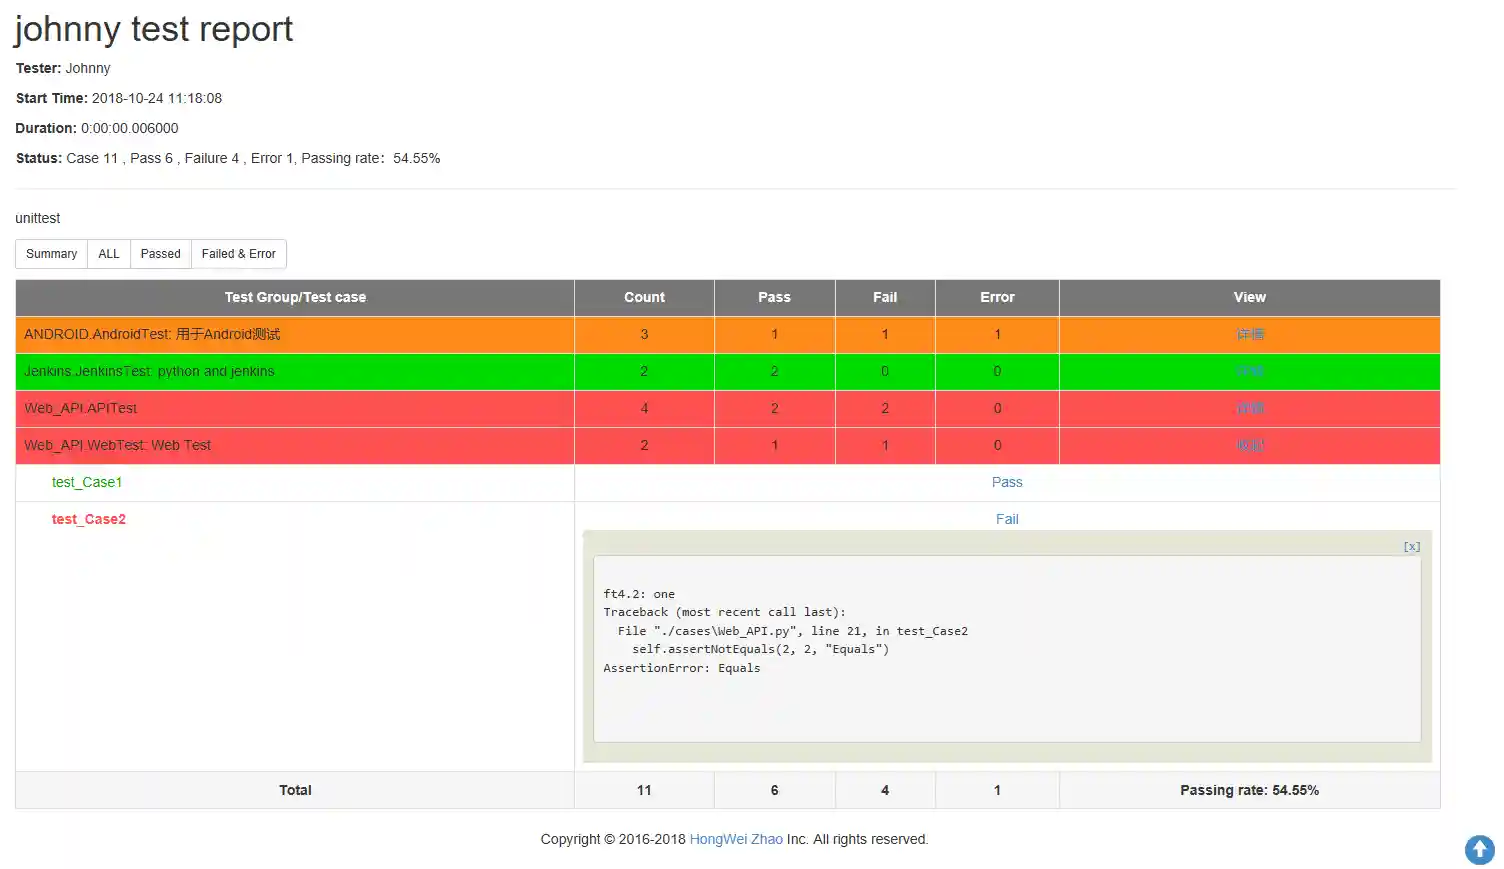The image size is (1504, 869).
Task: Click the Pass link for test_Case1
Action: pyautogui.click(x=1006, y=483)
